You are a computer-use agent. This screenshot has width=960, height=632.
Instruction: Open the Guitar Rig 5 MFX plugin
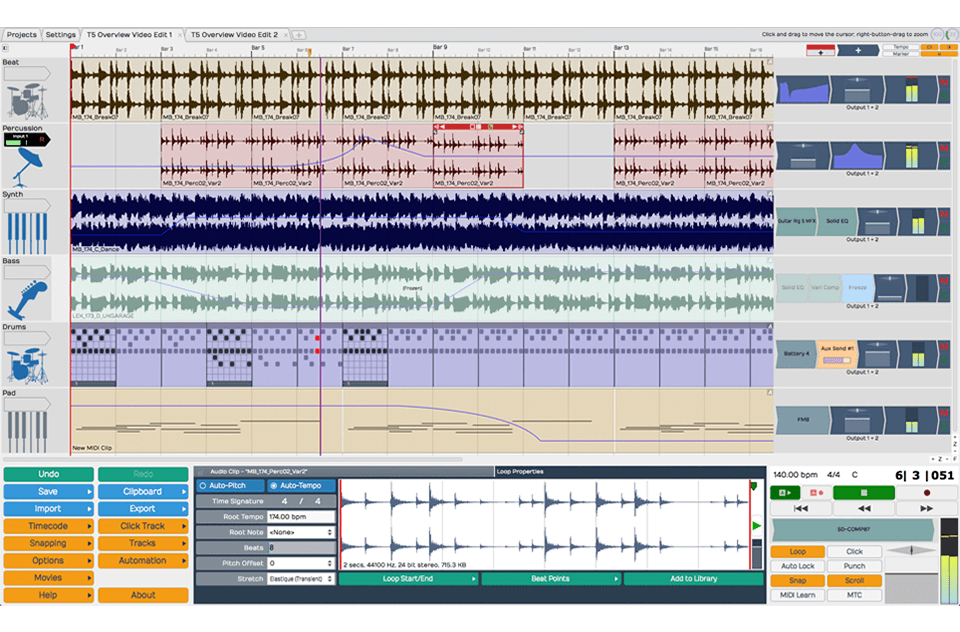point(797,220)
